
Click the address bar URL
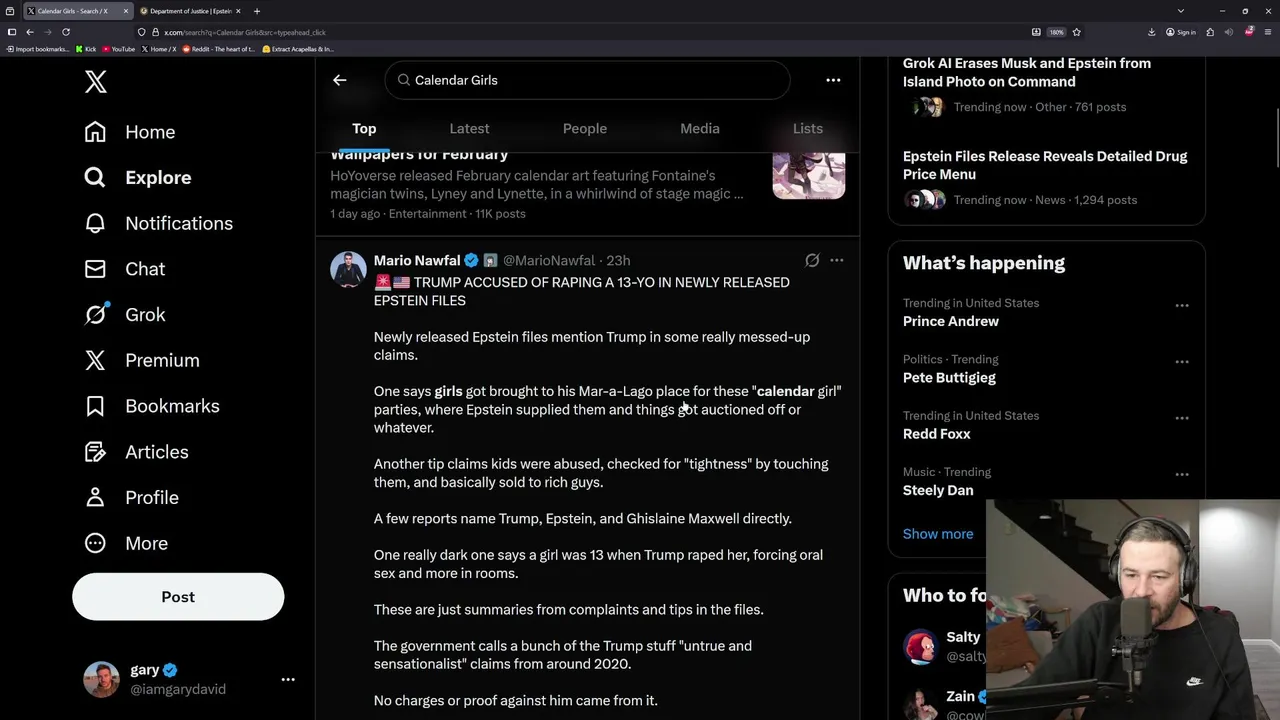pyautogui.click(x=245, y=32)
